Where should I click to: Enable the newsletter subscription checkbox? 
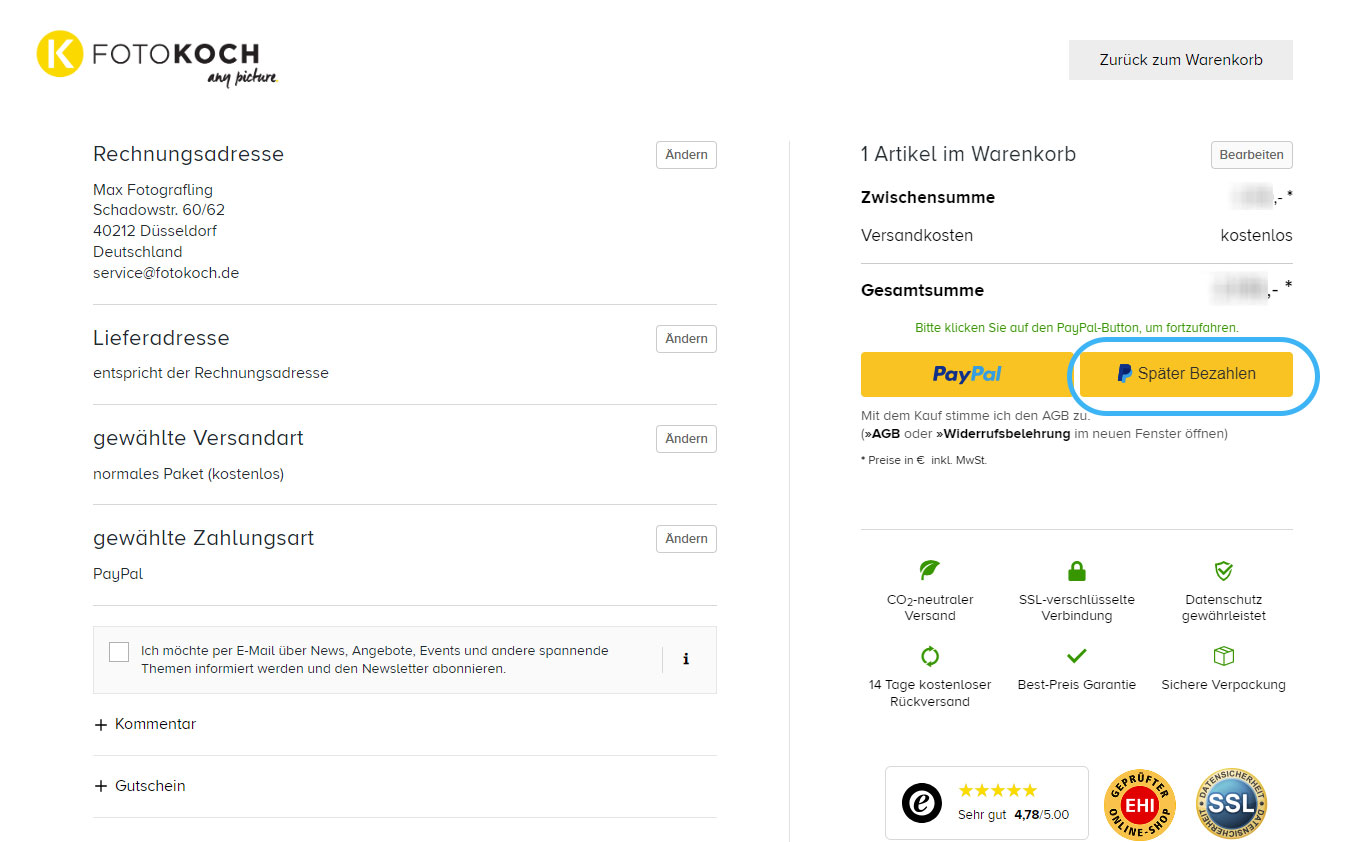pos(119,652)
